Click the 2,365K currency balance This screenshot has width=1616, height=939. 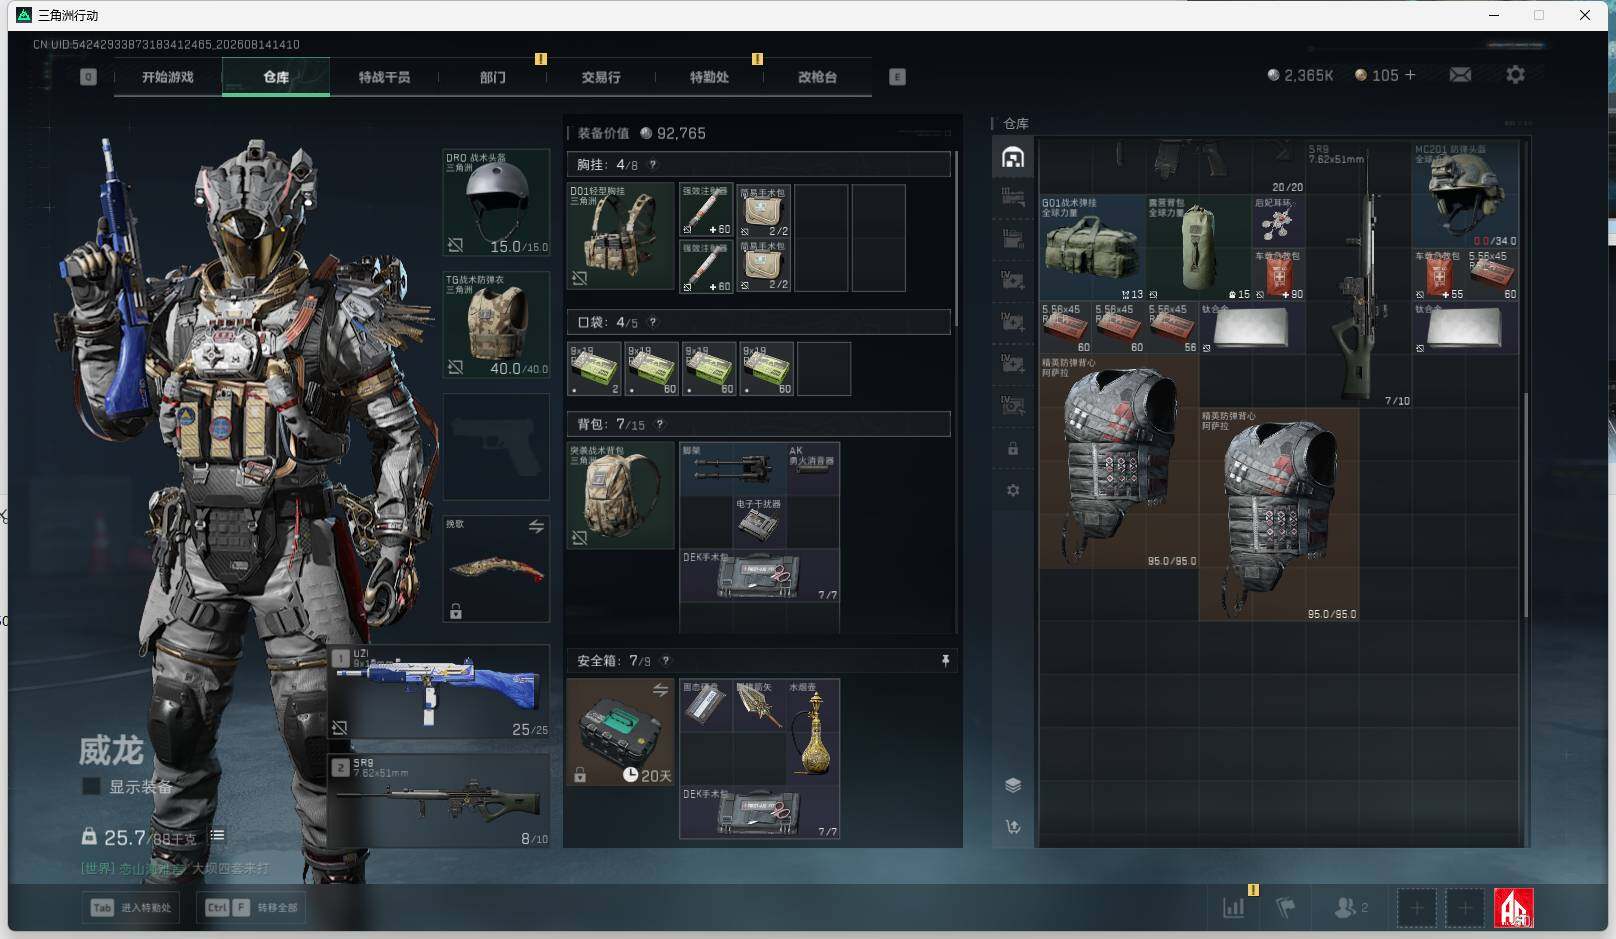click(1300, 75)
